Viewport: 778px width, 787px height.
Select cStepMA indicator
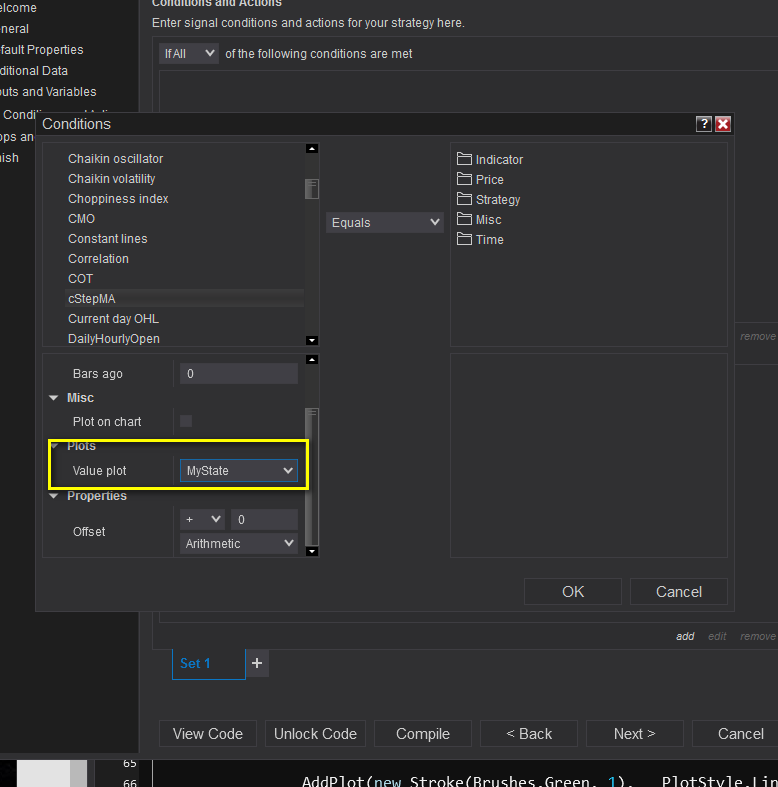[184, 299]
